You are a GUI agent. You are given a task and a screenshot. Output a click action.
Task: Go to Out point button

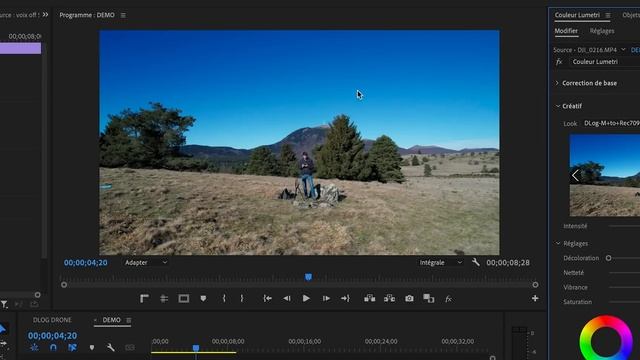point(345,298)
